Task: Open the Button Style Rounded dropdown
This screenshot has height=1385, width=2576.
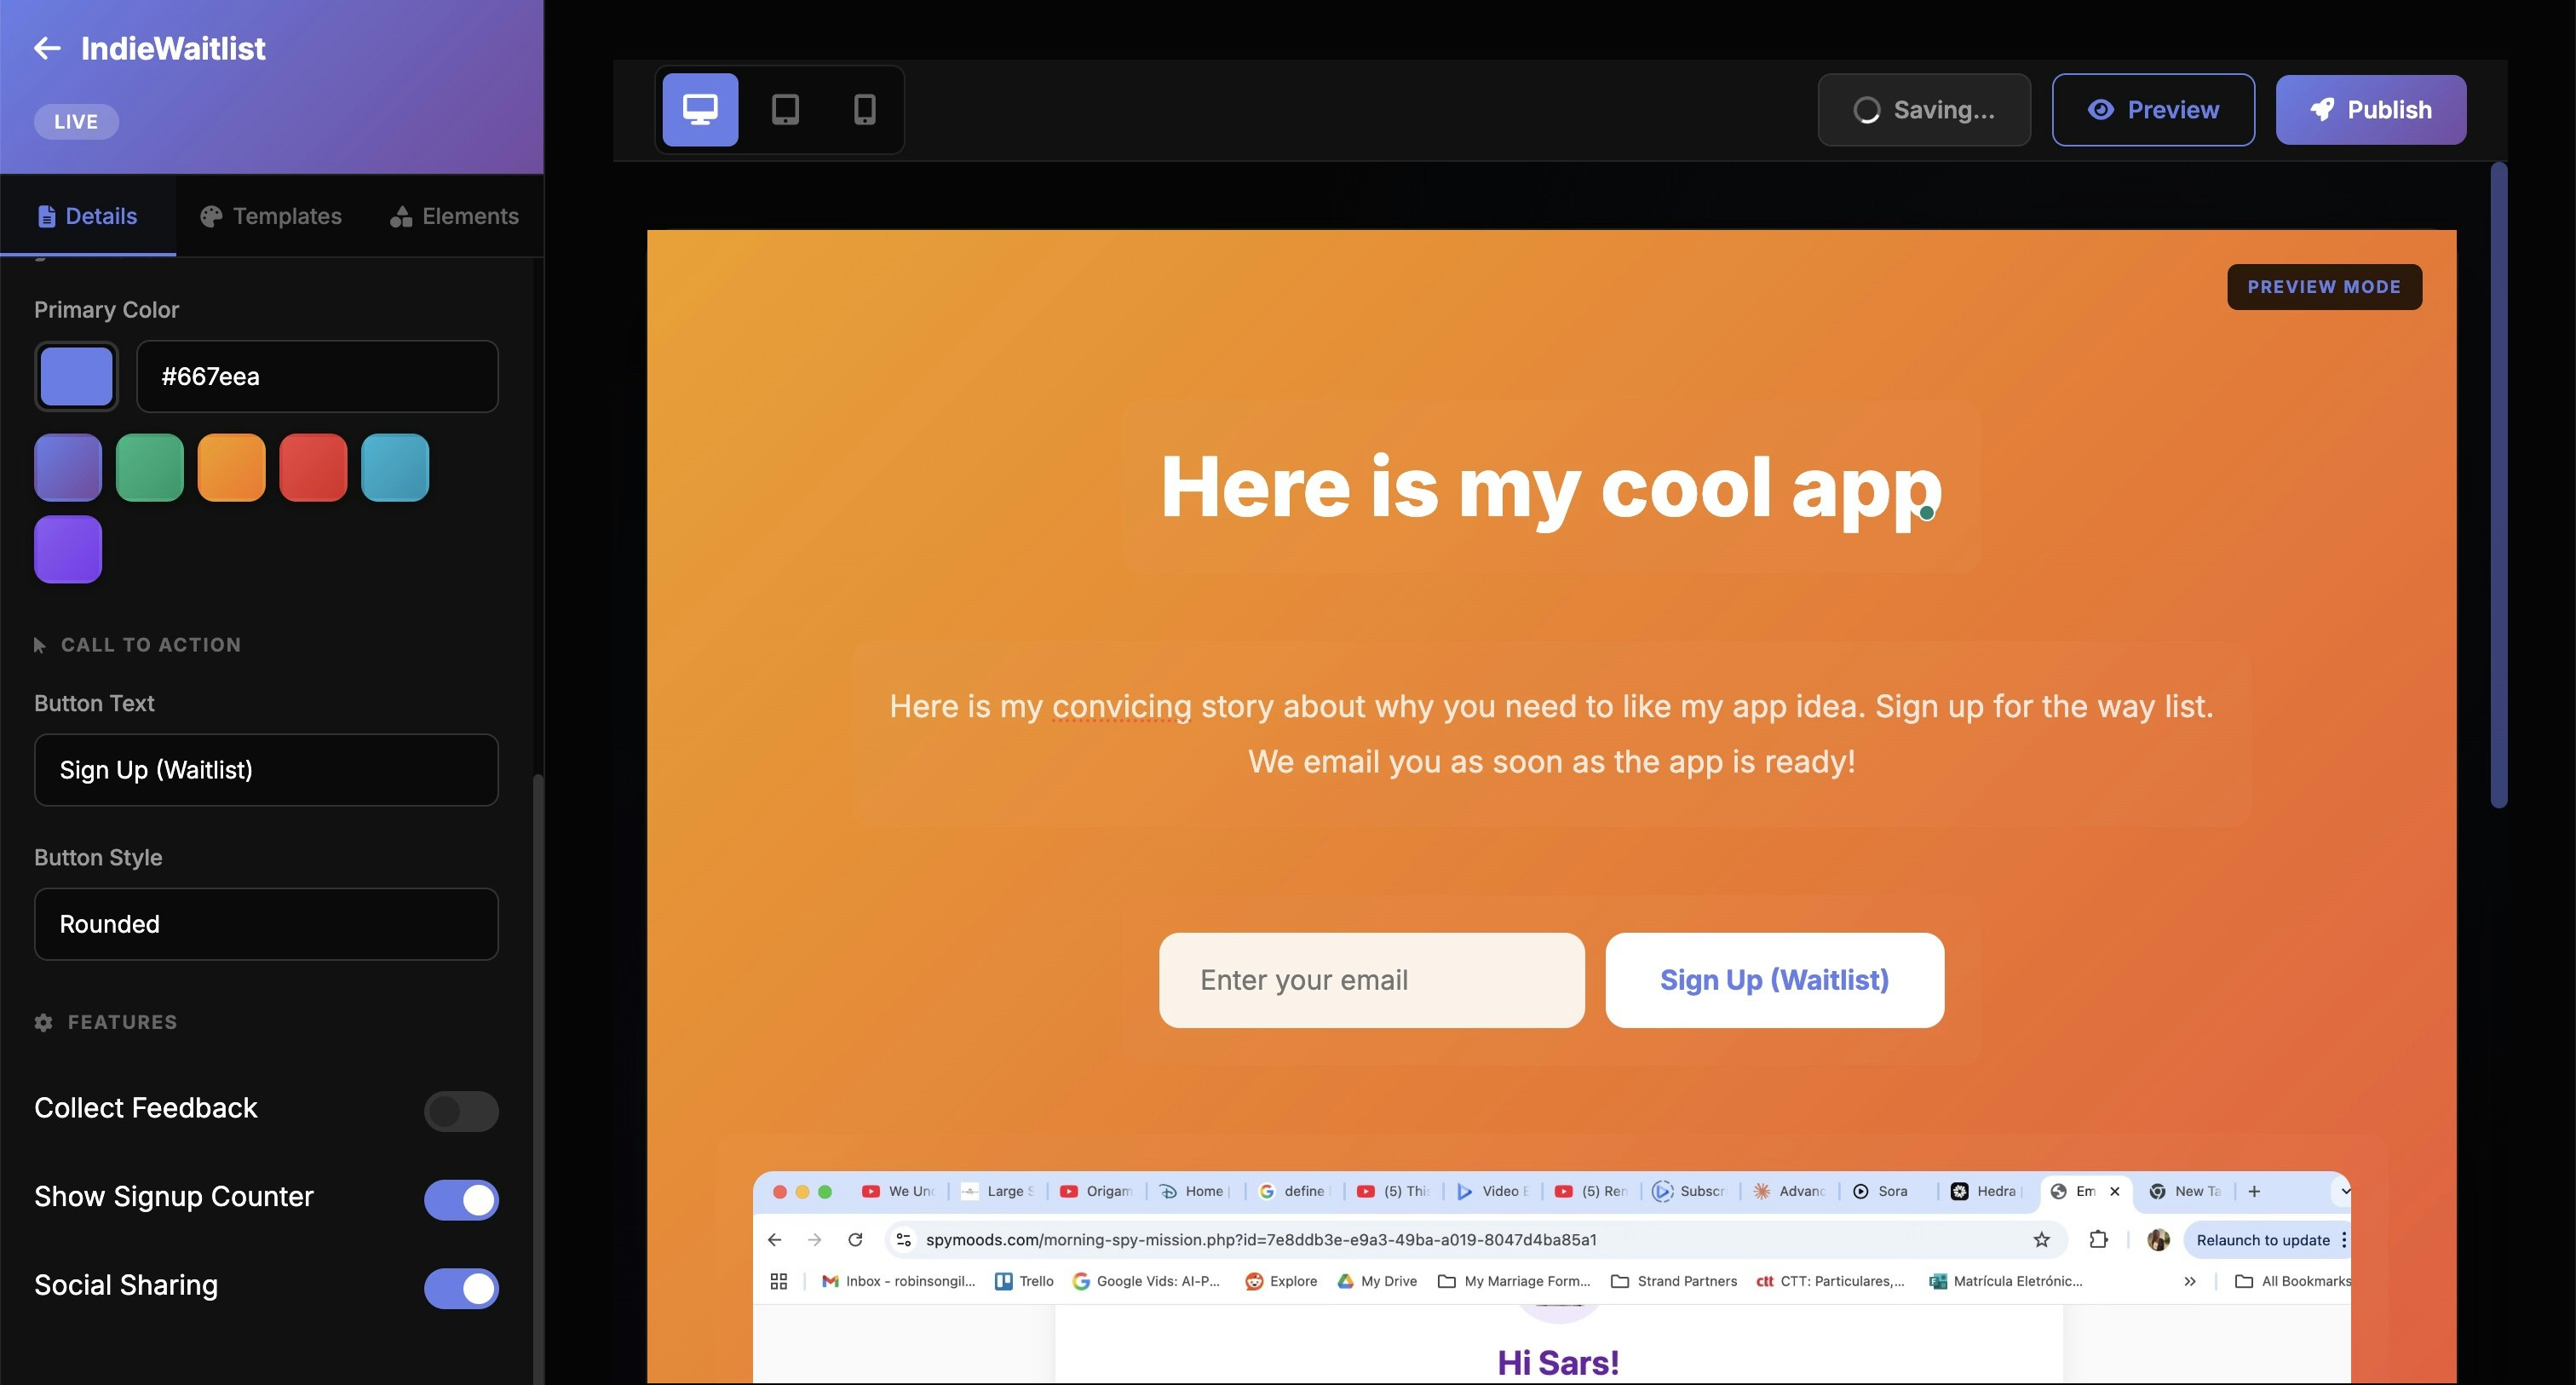Action: pos(266,924)
